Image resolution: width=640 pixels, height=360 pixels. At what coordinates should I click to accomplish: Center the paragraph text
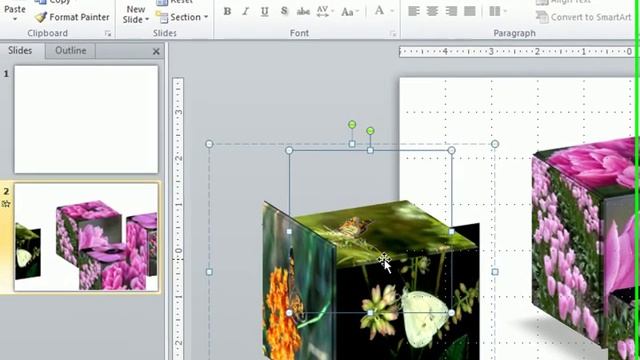[432, 11]
